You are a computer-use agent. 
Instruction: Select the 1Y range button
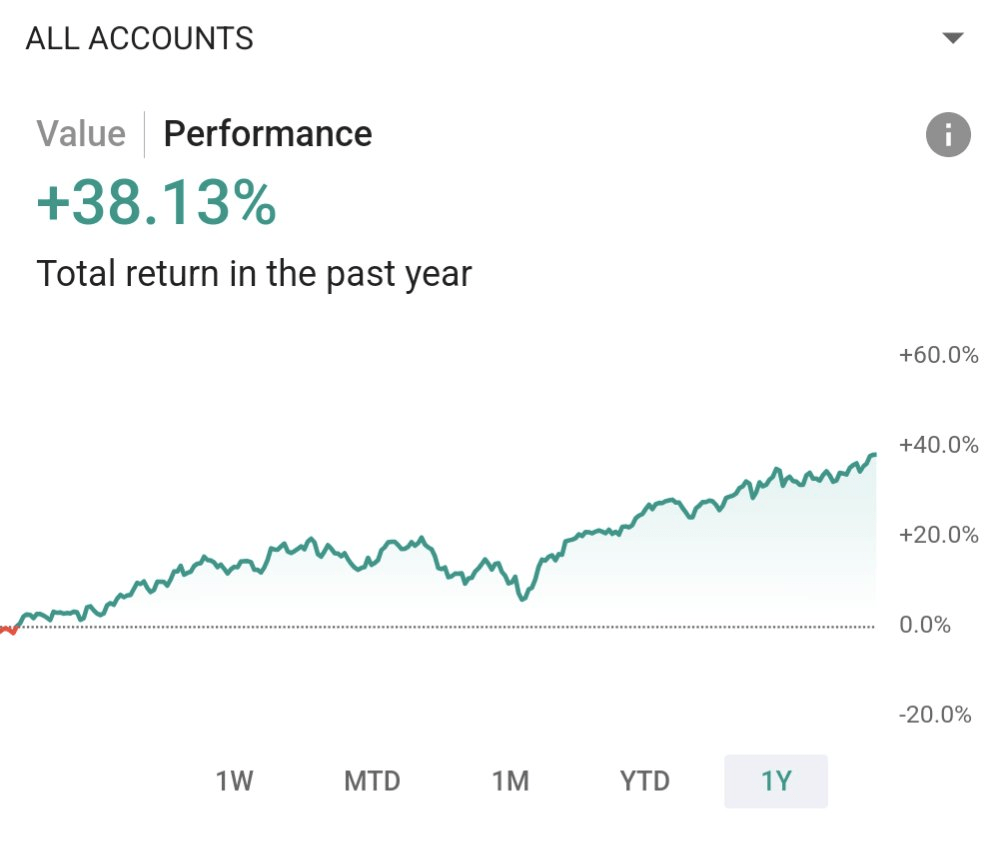click(776, 781)
